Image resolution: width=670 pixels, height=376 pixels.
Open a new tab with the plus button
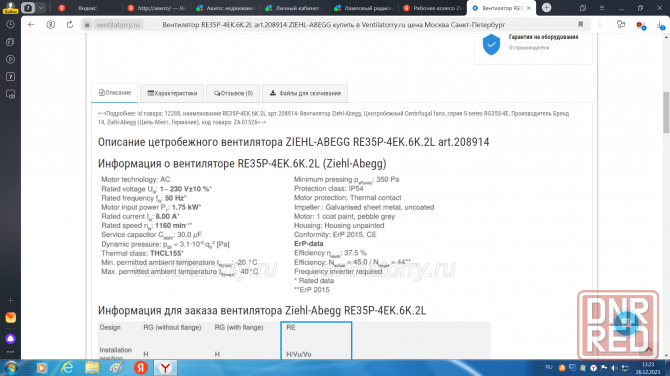(546, 8)
